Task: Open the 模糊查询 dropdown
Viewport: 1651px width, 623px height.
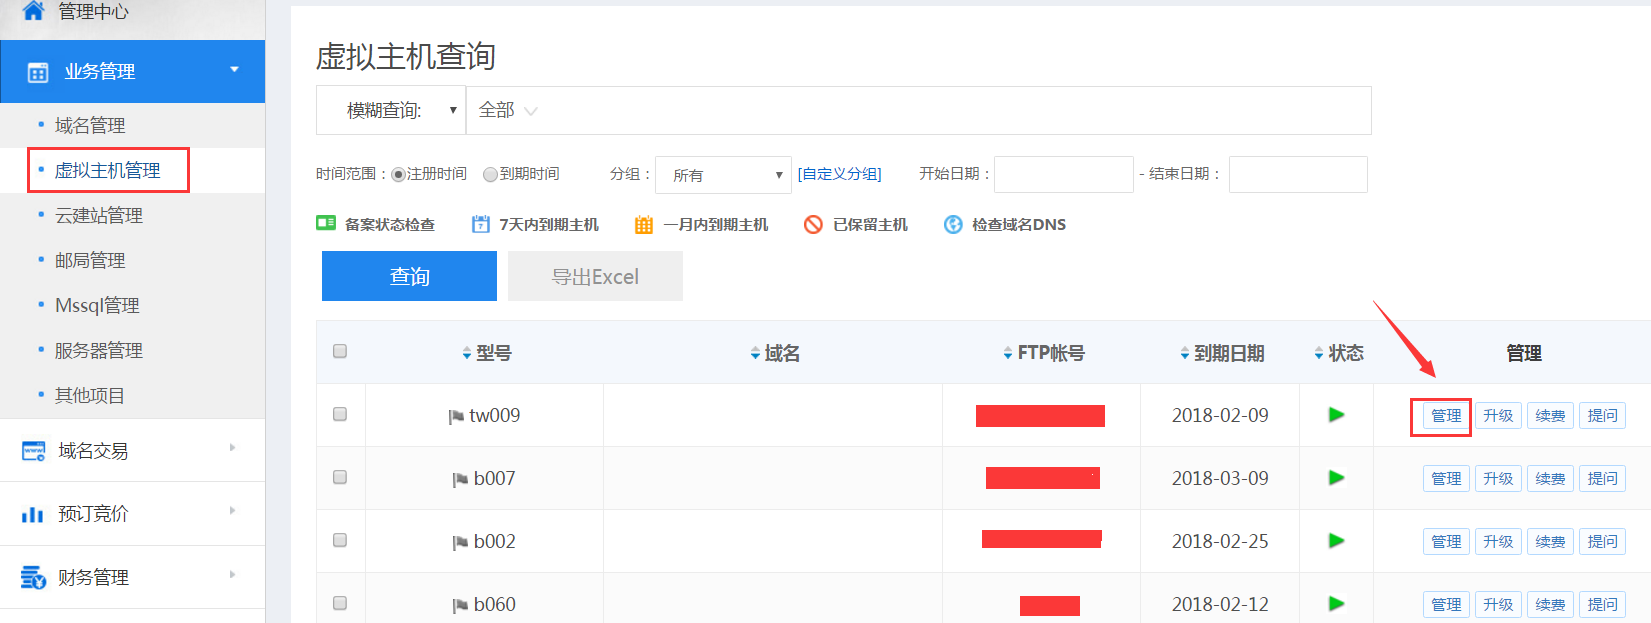Action: pyautogui.click(x=391, y=110)
